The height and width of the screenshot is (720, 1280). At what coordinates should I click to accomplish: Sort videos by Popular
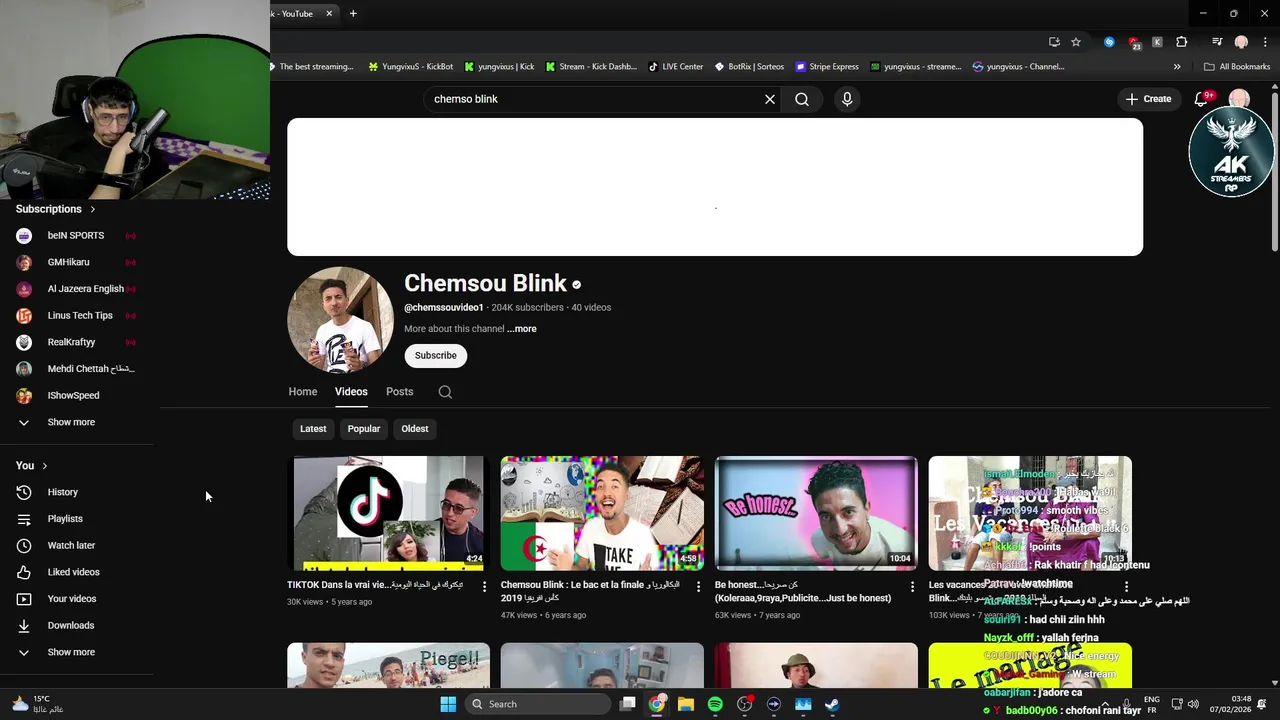coord(364,429)
